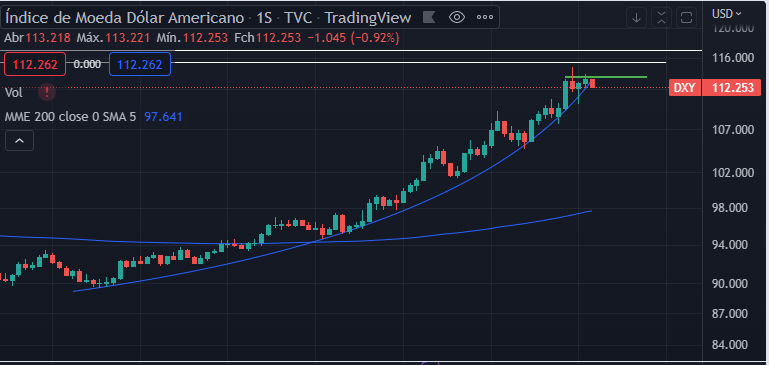This screenshot has width=769, height=365.
Task: Click the red 112.262 sell button
Action: [35, 64]
